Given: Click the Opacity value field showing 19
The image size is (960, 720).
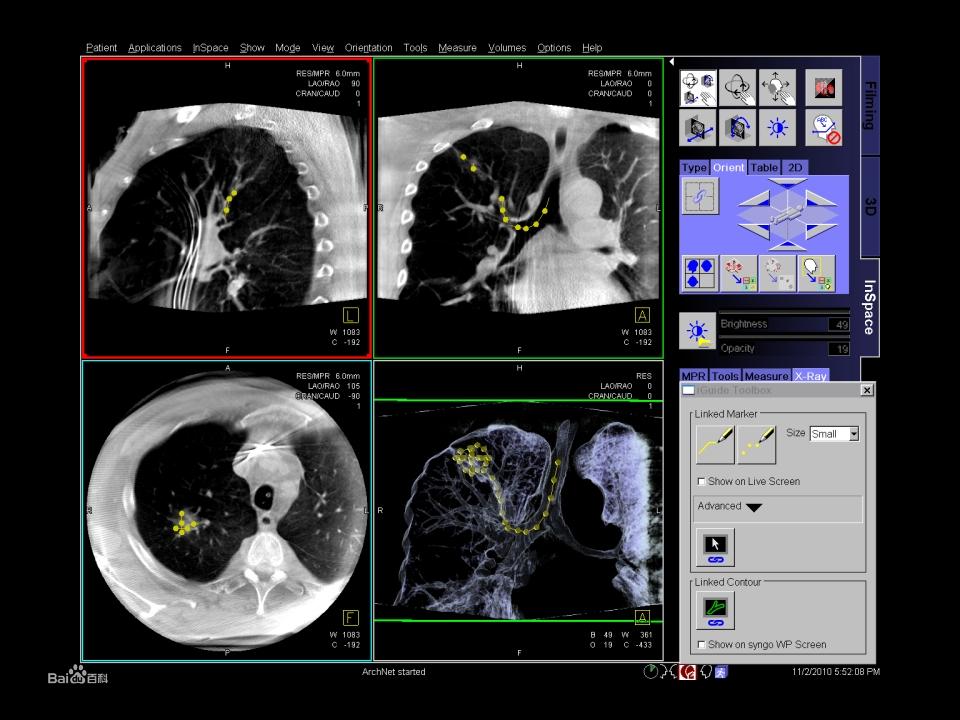Looking at the screenshot, I should coord(838,349).
